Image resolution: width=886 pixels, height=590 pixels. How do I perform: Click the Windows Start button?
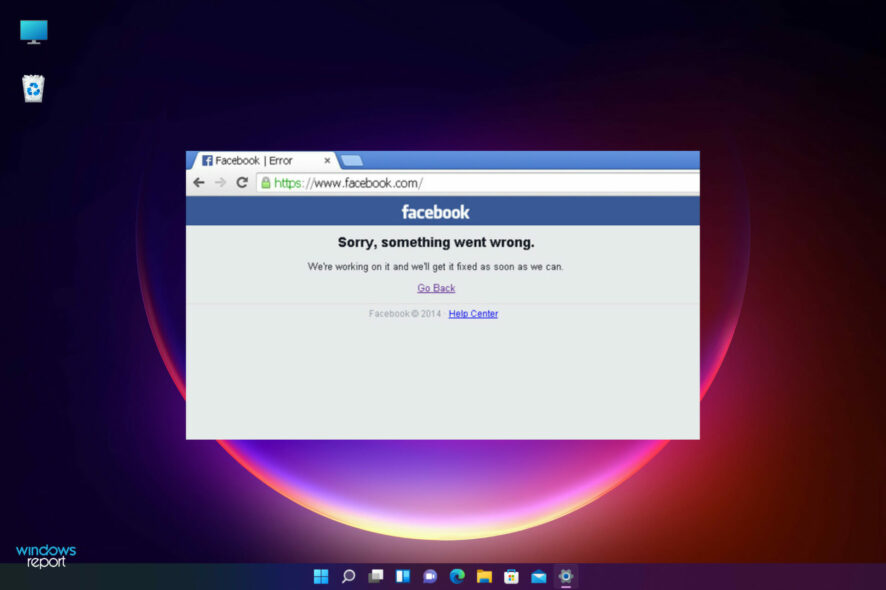click(x=320, y=576)
